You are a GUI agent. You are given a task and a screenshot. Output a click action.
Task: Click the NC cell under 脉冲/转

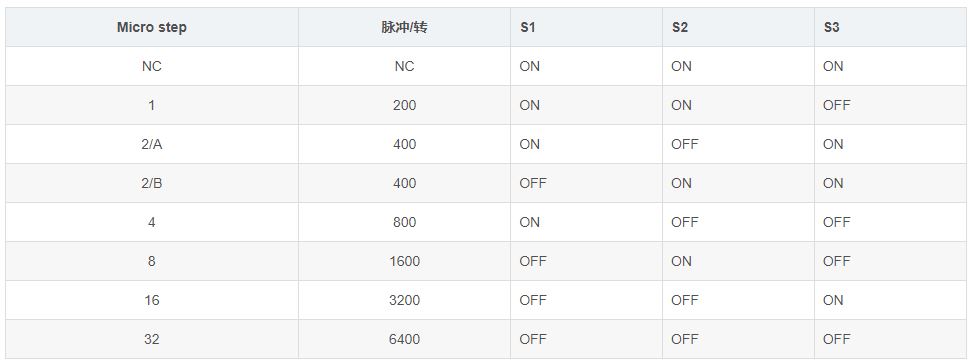(x=404, y=66)
